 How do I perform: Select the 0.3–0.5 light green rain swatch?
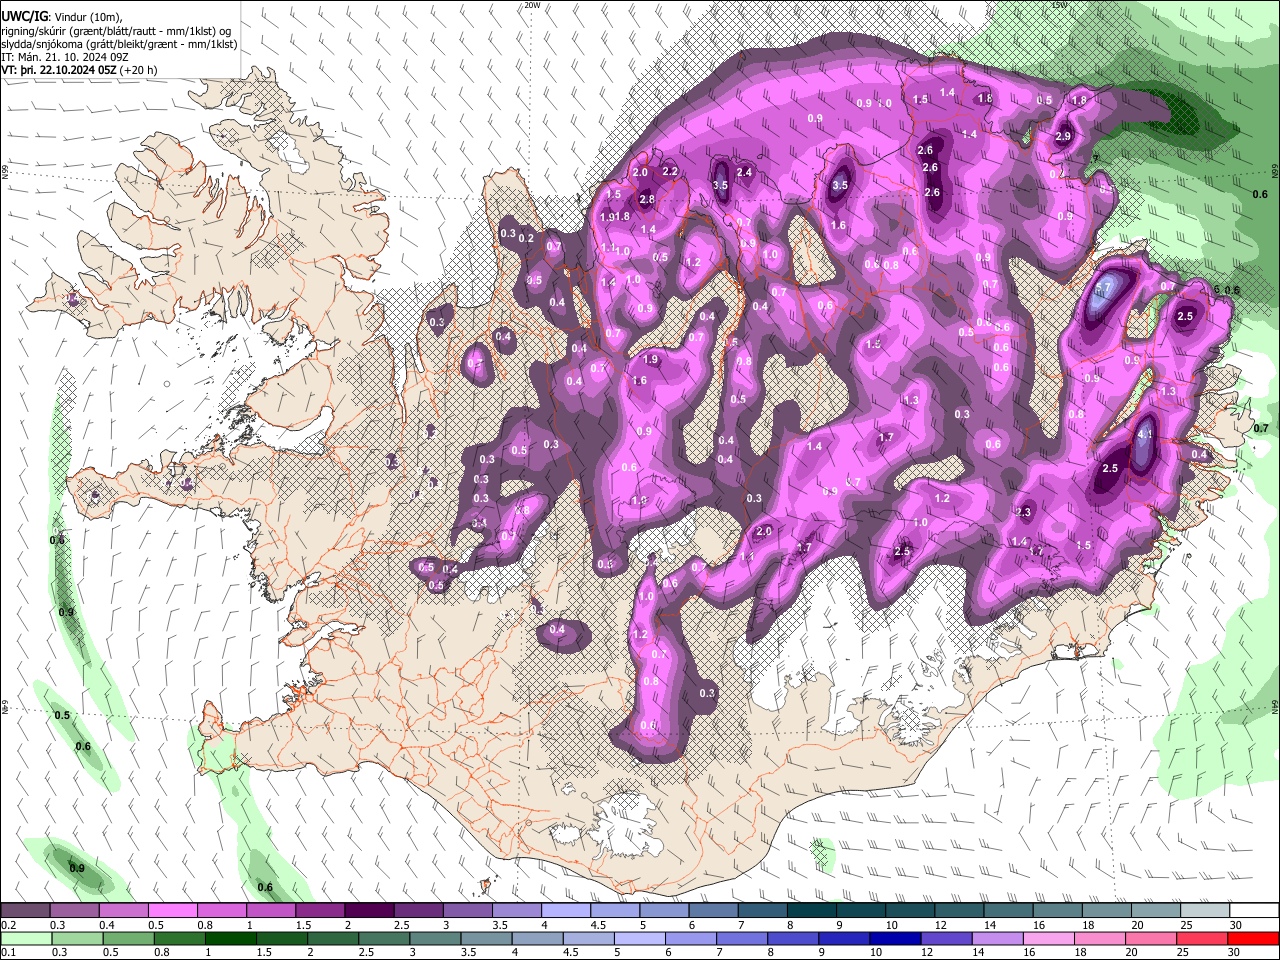[77, 938]
